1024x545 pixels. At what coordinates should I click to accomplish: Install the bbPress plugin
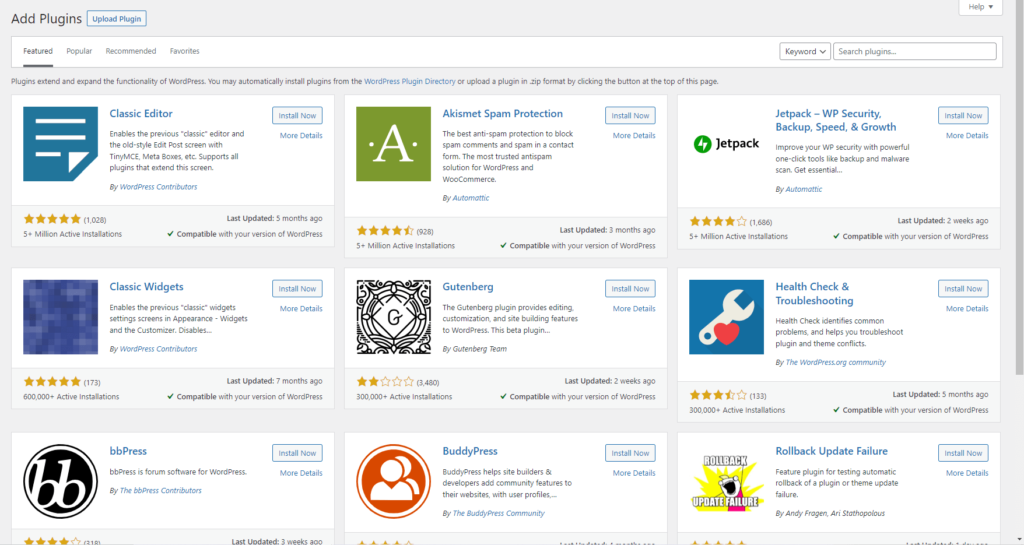(x=297, y=453)
